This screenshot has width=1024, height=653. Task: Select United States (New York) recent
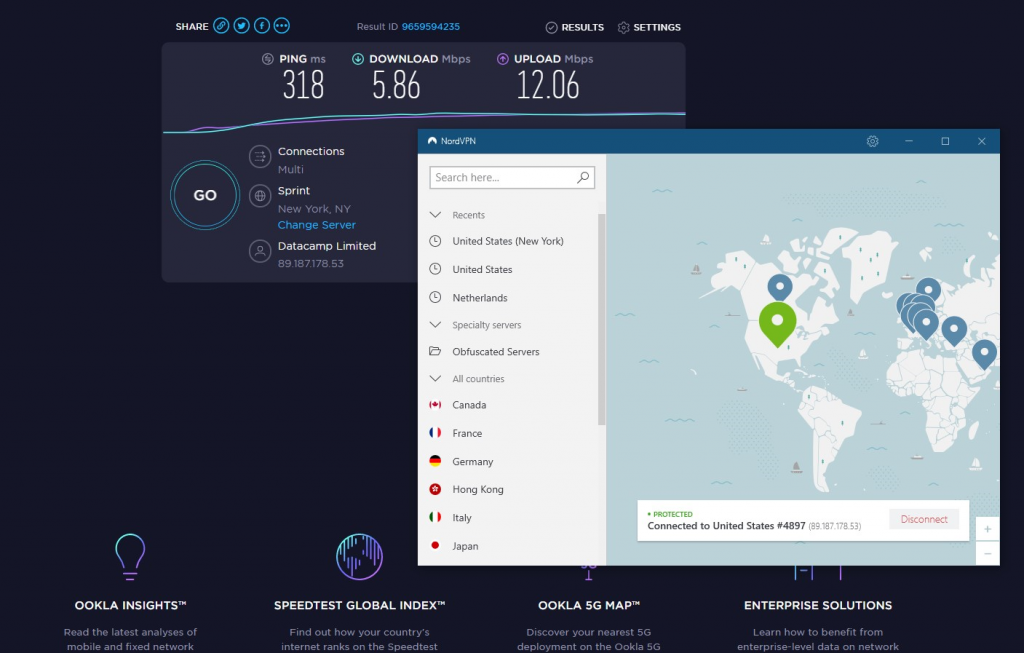pos(508,241)
